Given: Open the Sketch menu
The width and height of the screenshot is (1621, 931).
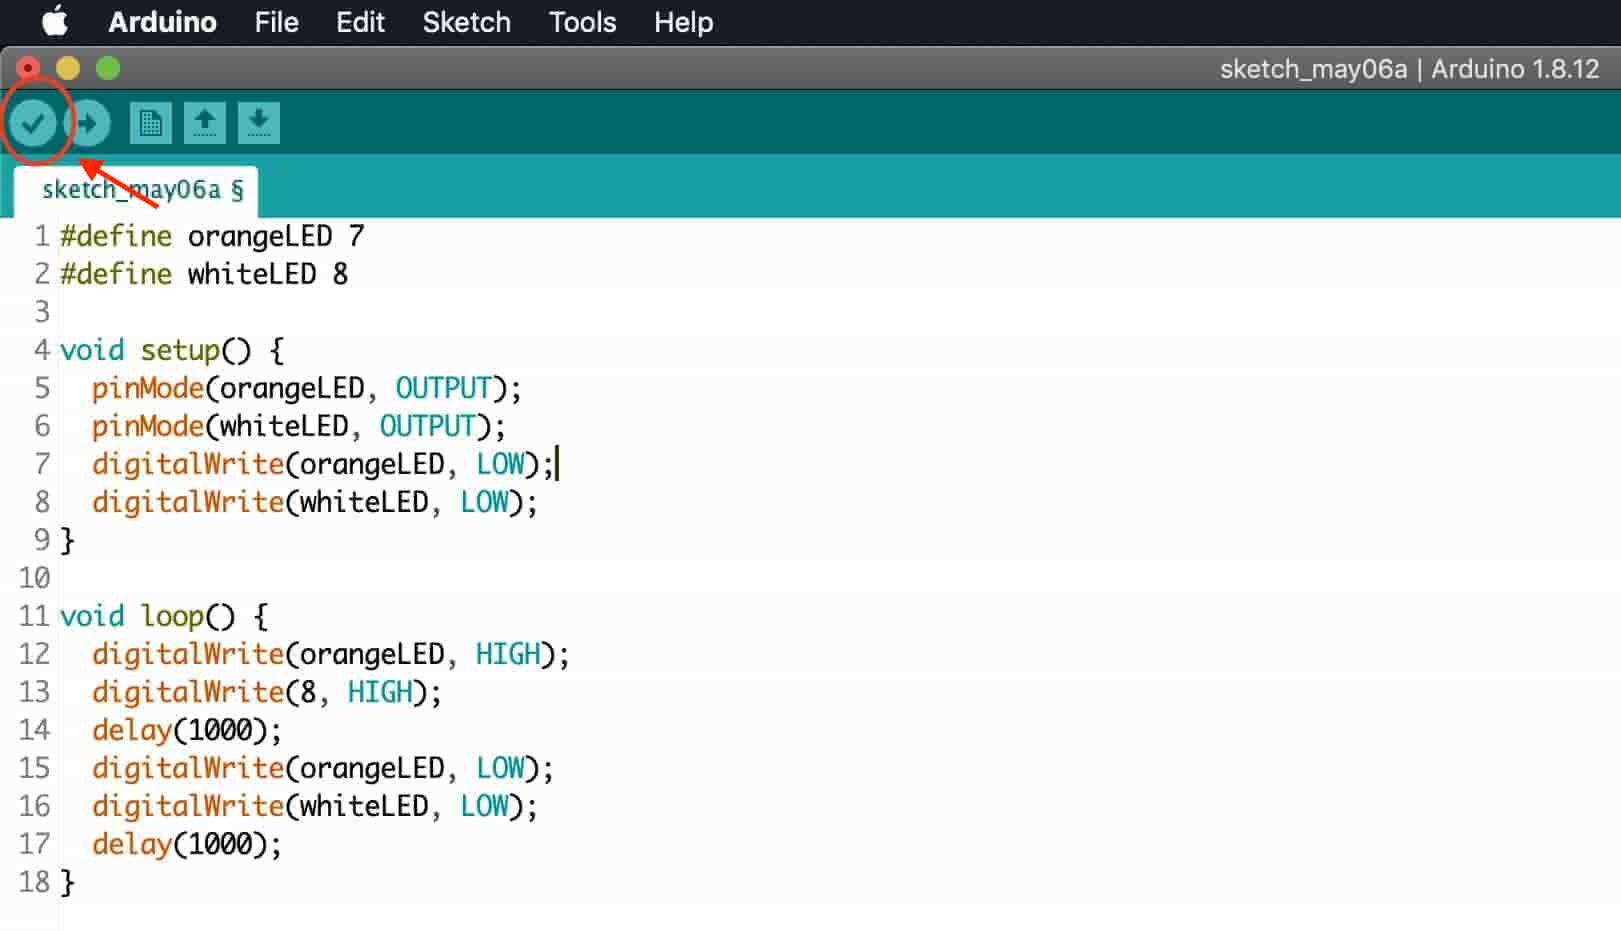Looking at the screenshot, I should pyautogui.click(x=466, y=22).
